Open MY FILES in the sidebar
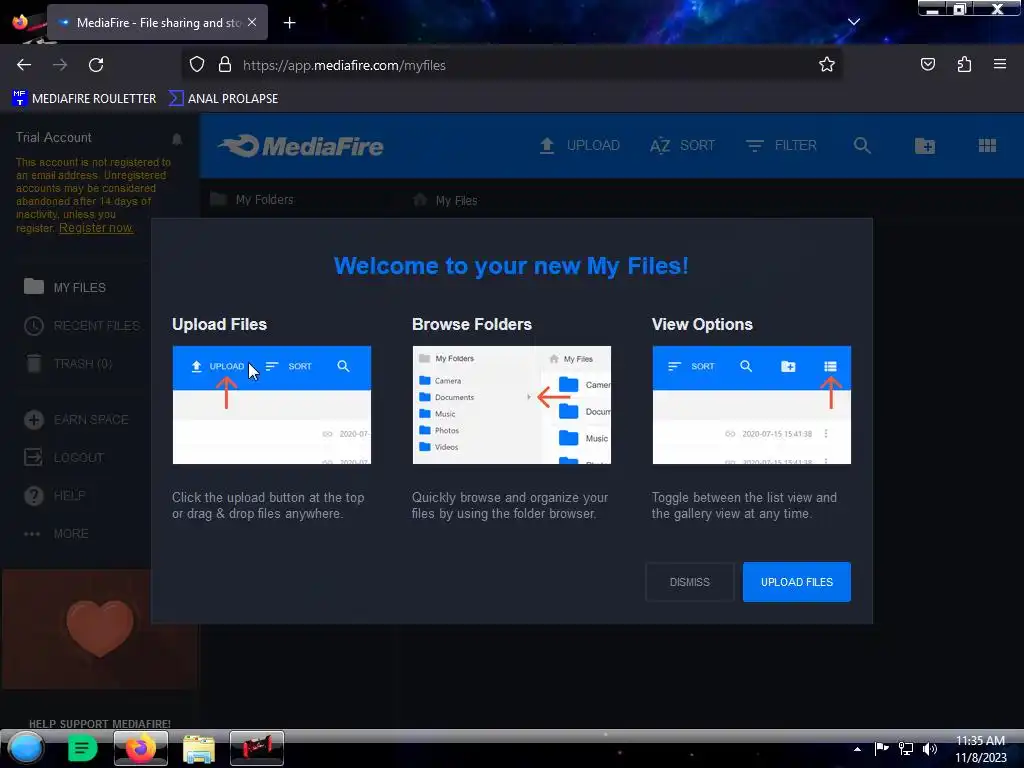This screenshot has width=1024, height=768. click(65, 287)
